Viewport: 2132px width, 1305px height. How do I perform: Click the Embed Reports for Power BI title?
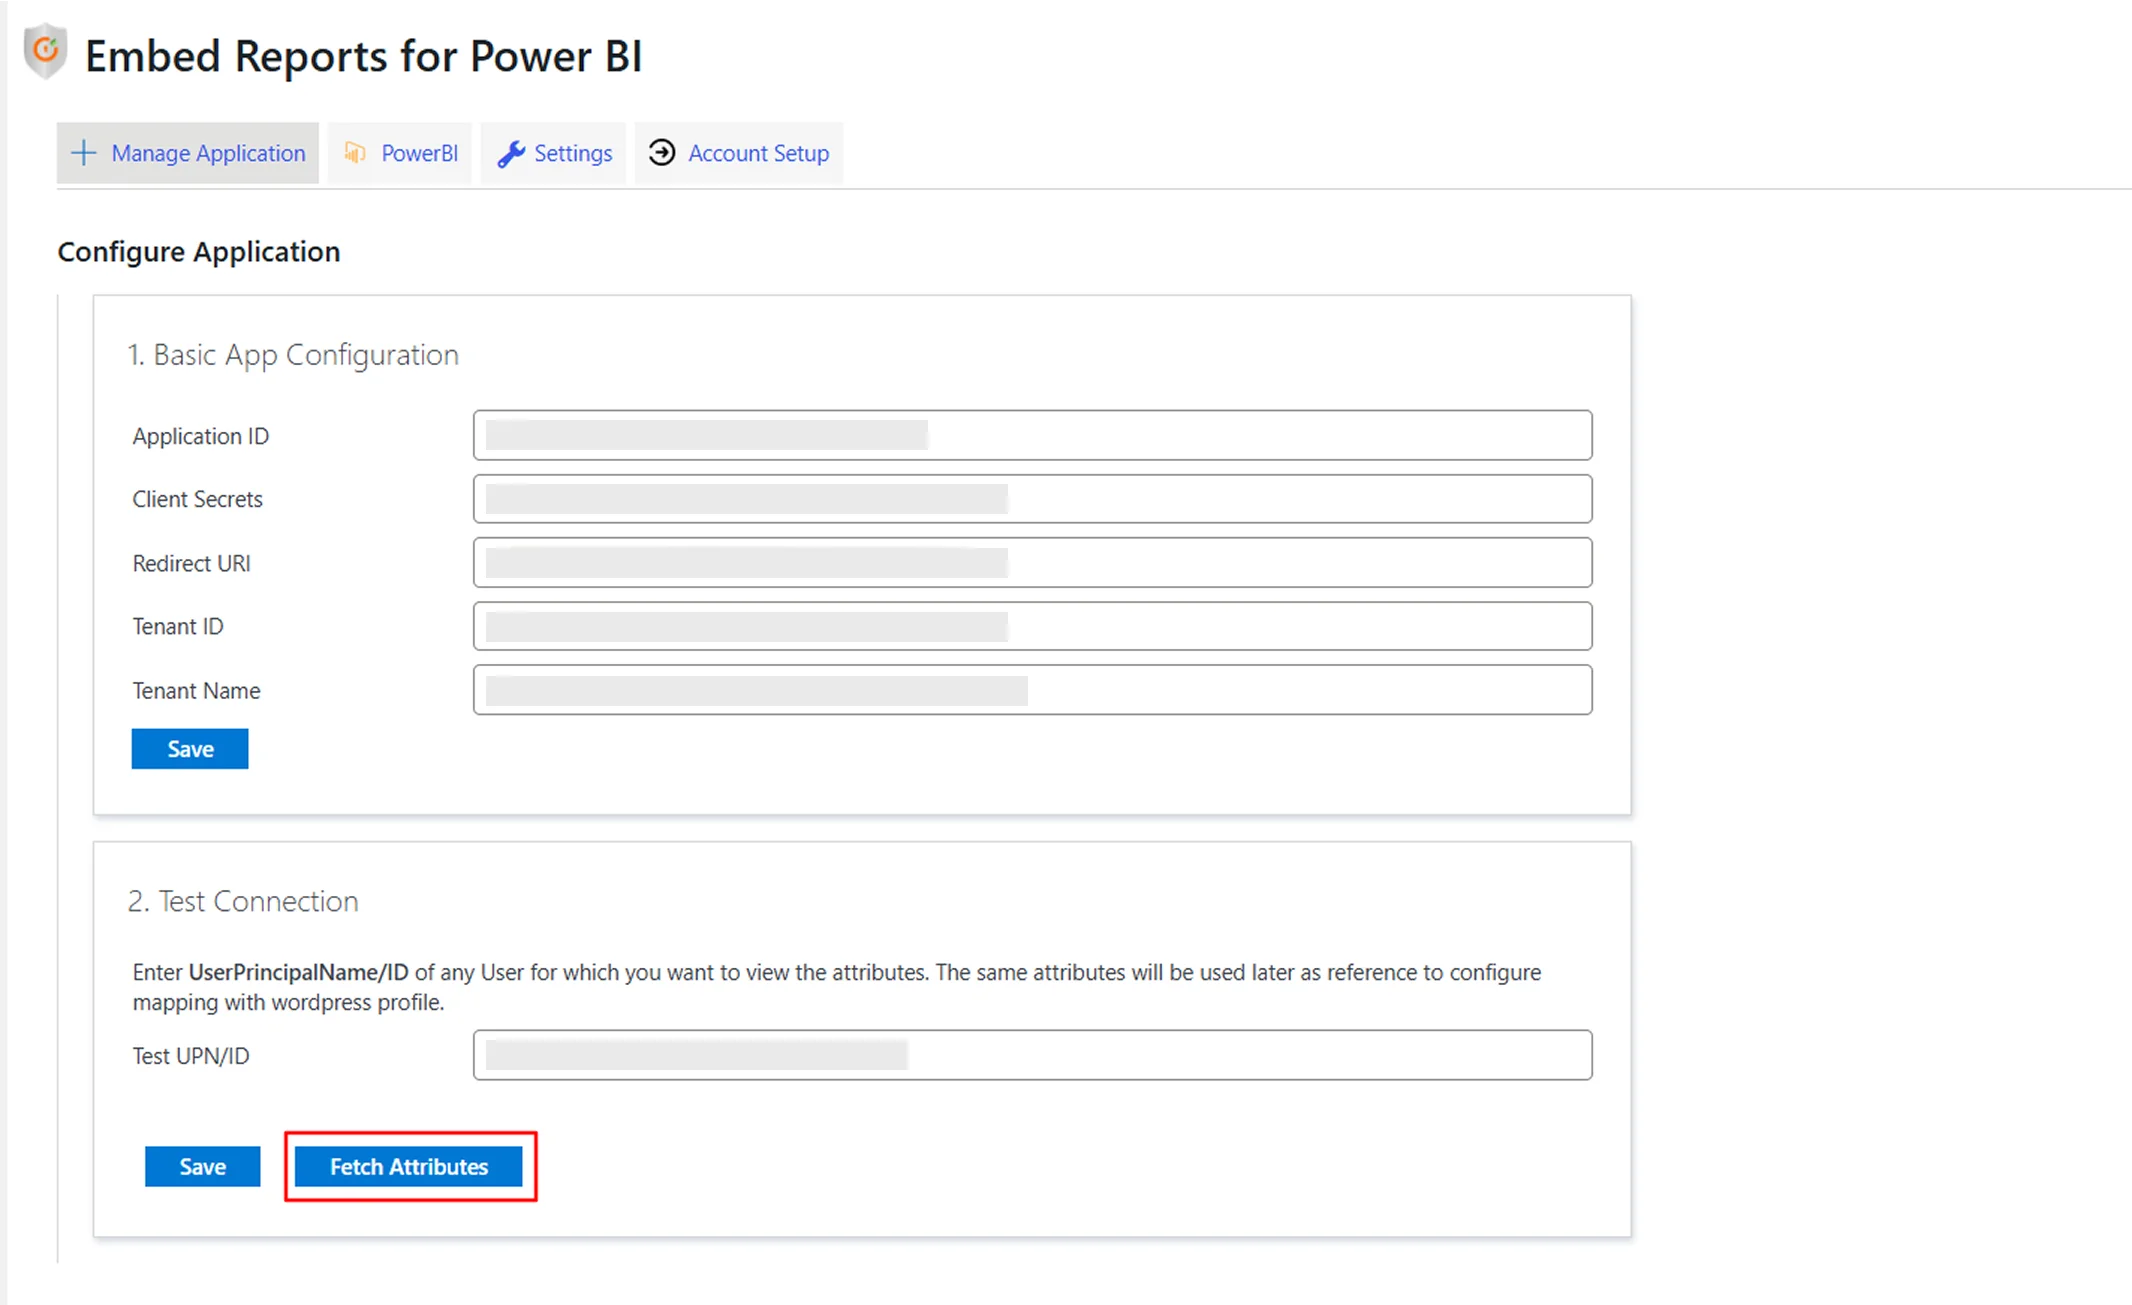[x=363, y=56]
